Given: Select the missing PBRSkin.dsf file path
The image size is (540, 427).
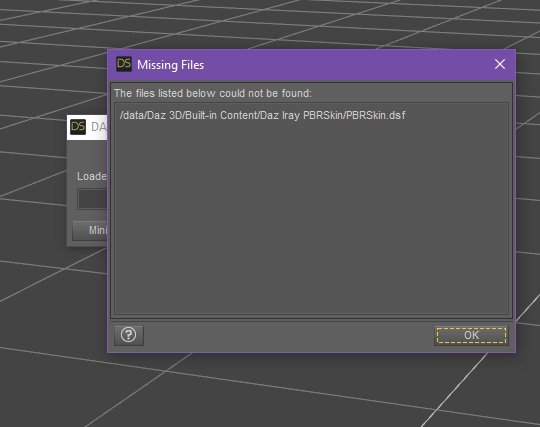Looking at the screenshot, I should (x=262, y=115).
